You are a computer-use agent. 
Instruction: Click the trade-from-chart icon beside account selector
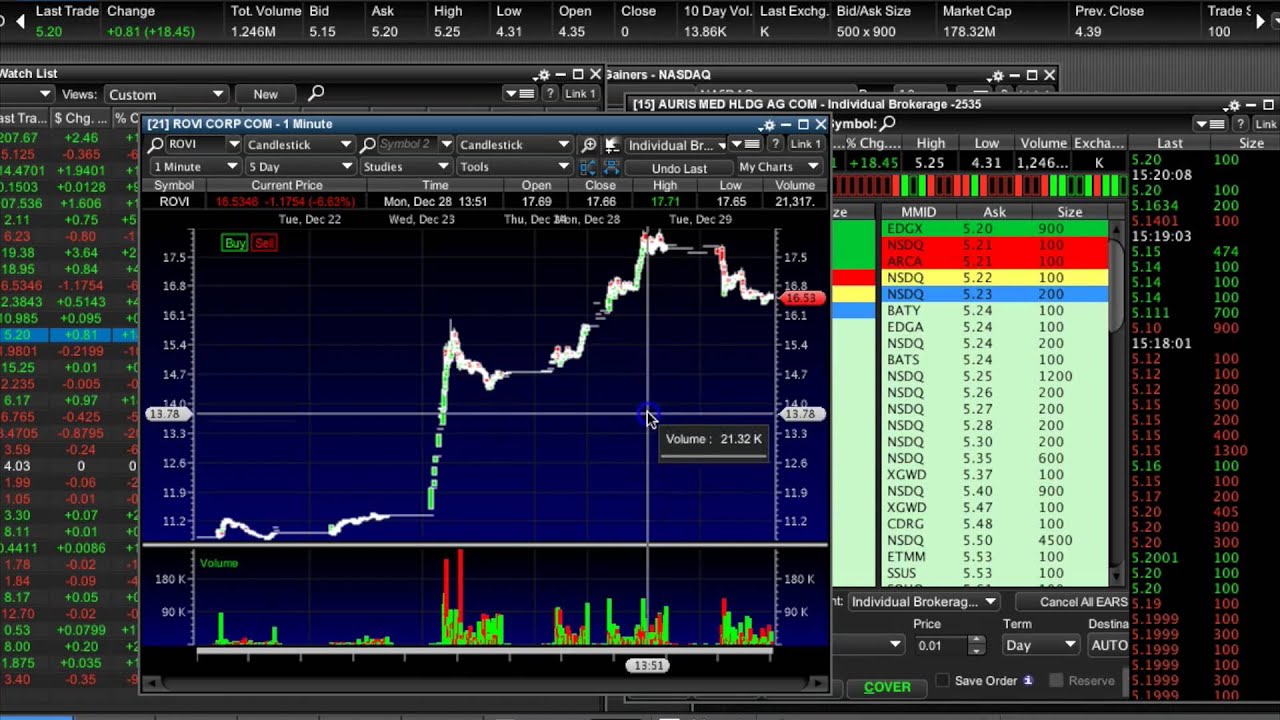point(612,145)
